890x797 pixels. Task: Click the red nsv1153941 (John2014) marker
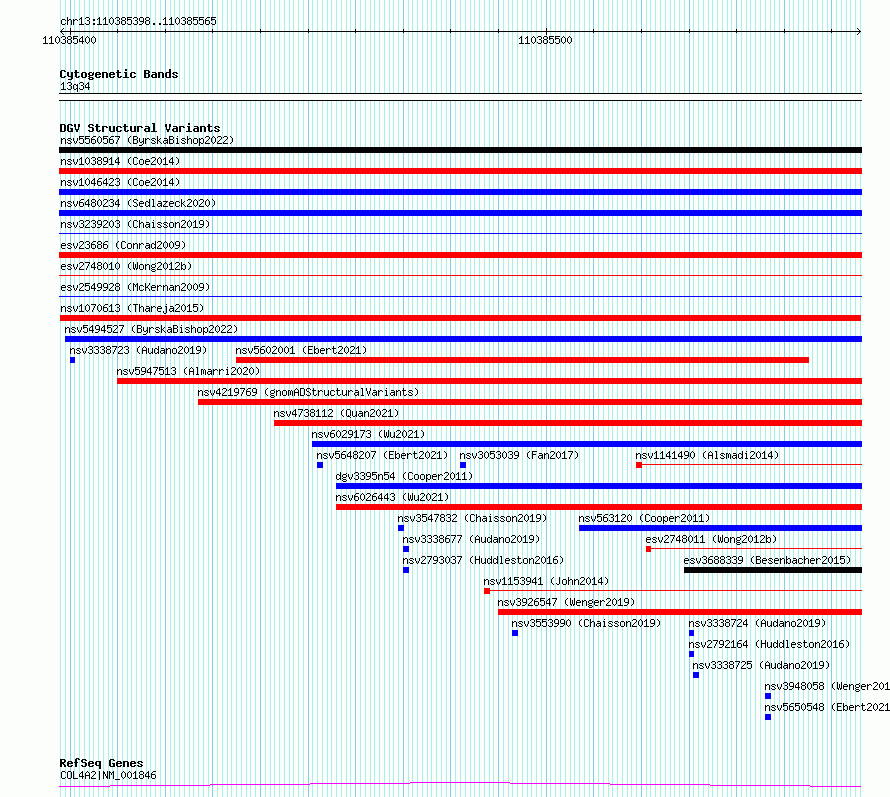pyautogui.click(x=487, y=591)
